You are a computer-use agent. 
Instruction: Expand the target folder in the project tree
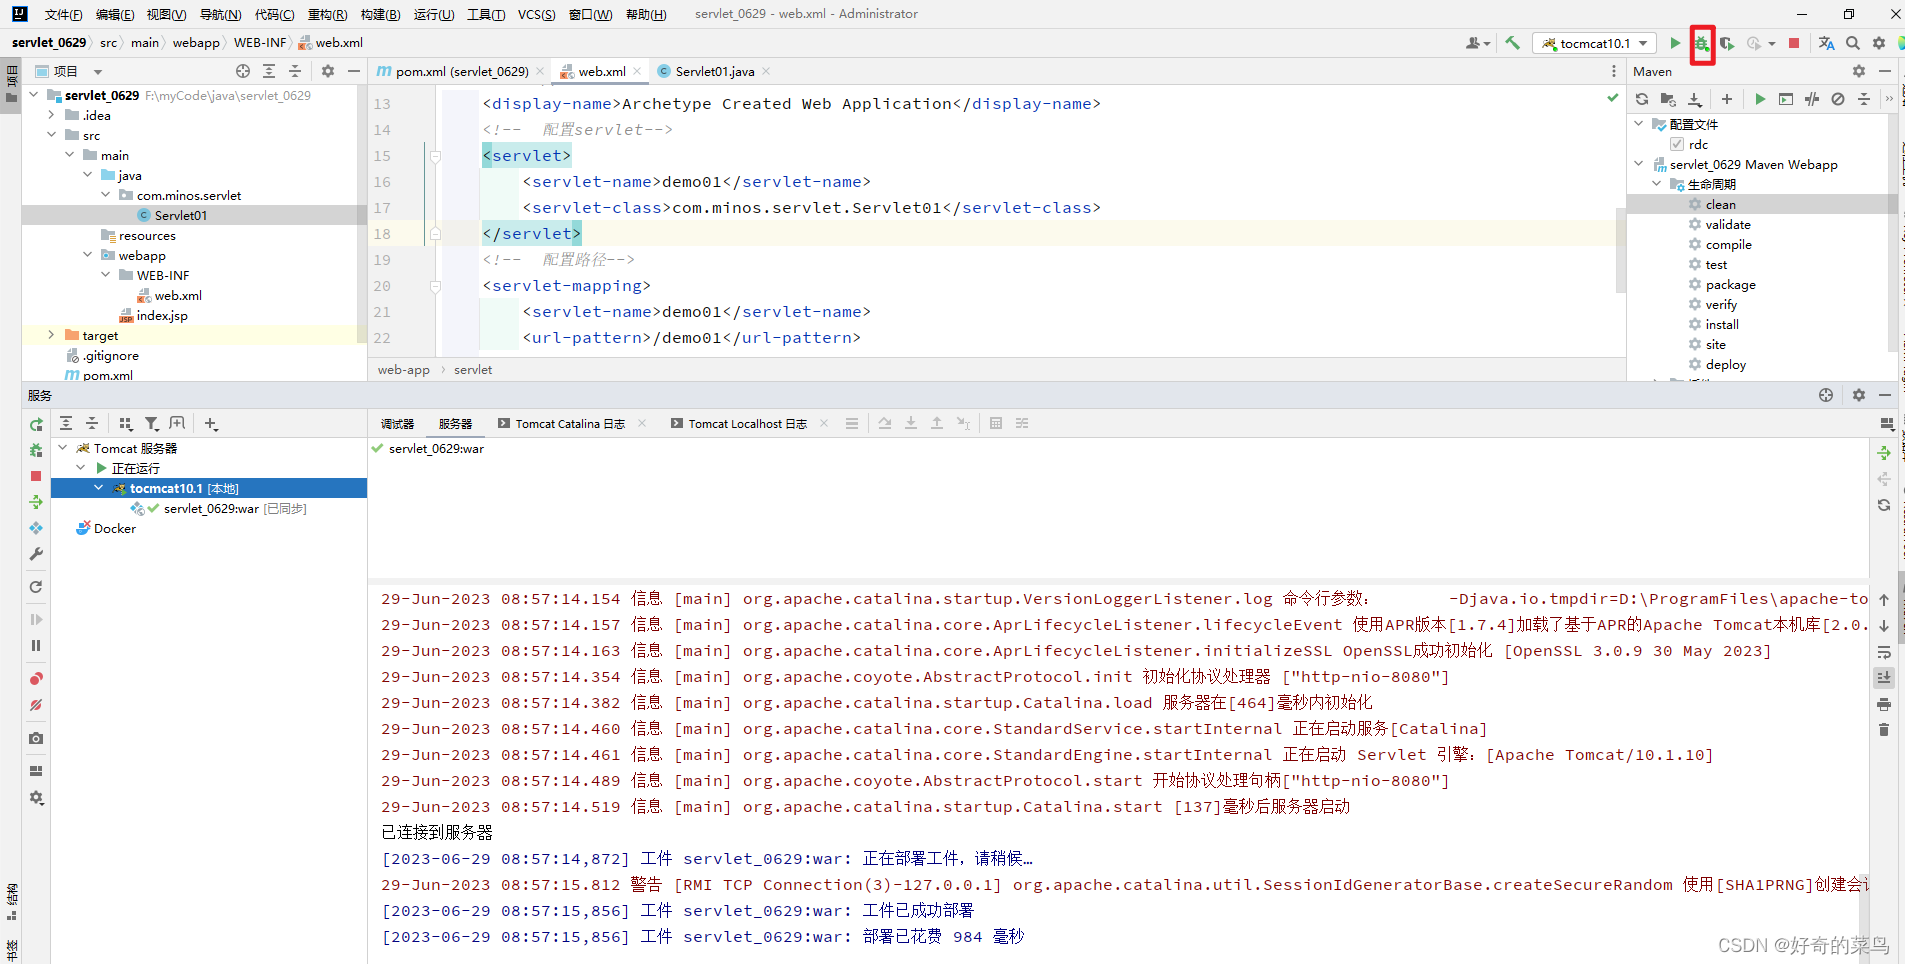pos(51,335)
